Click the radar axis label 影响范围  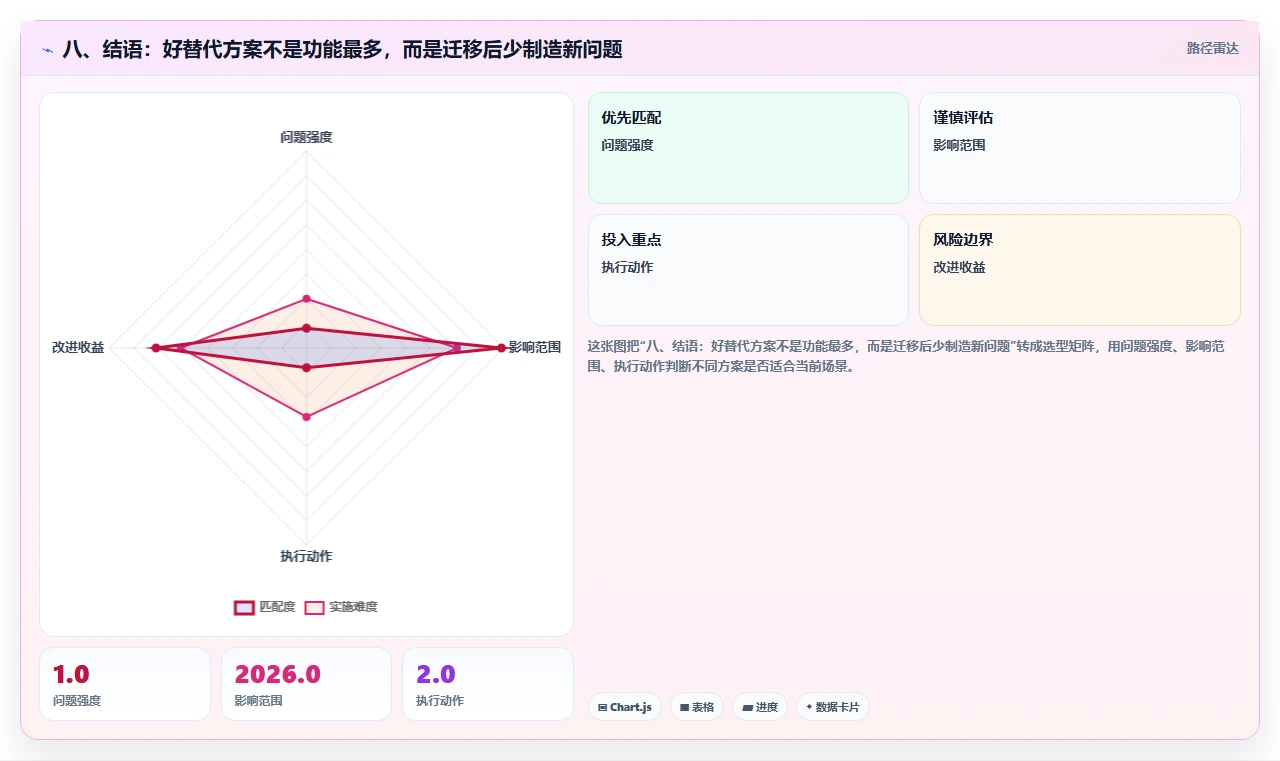[x=535, y=347]
